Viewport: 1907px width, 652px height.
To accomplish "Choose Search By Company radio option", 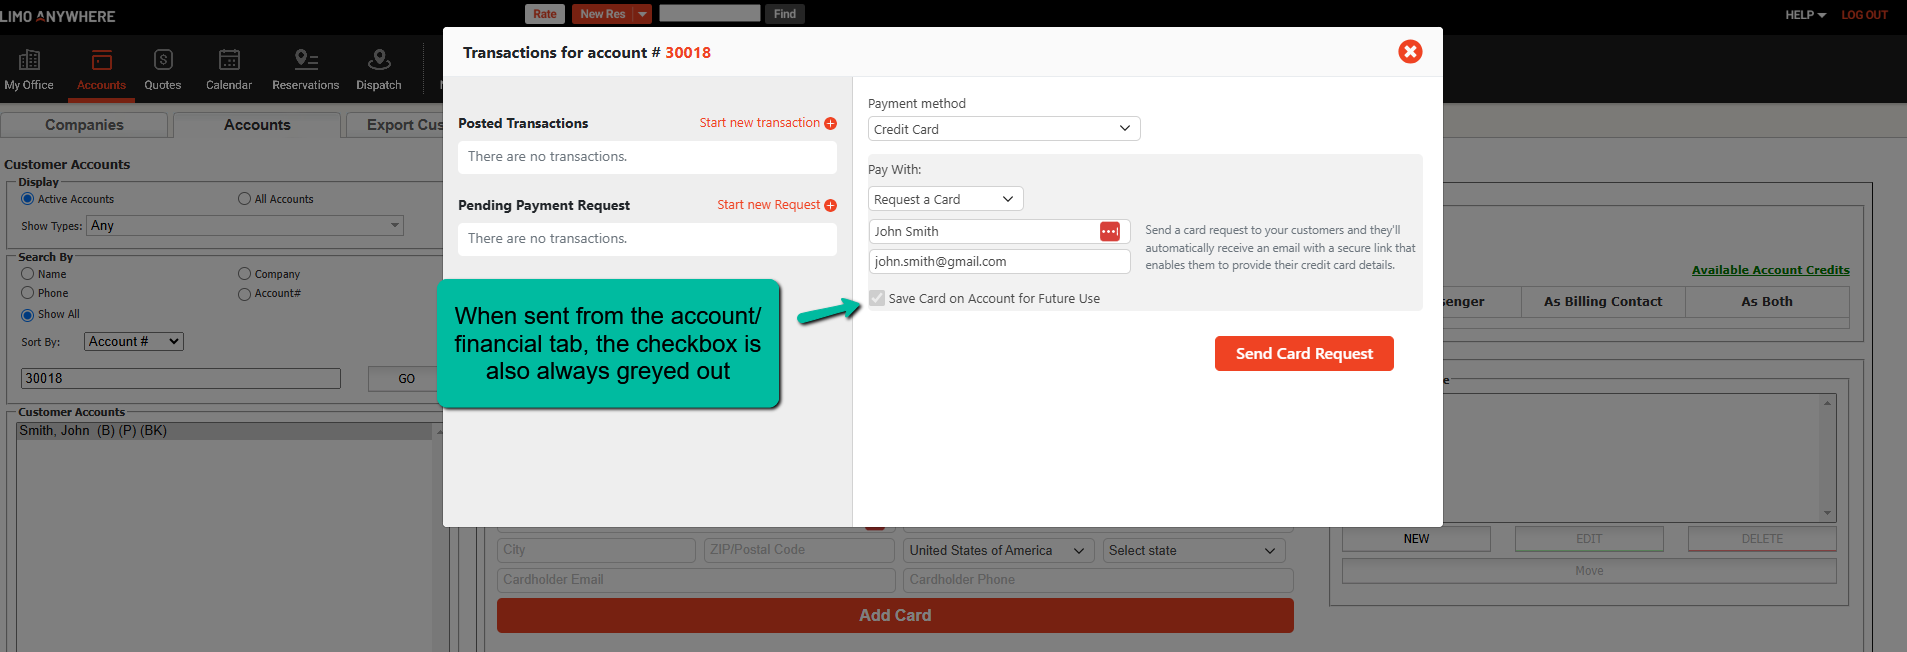I will click(244, 274).
